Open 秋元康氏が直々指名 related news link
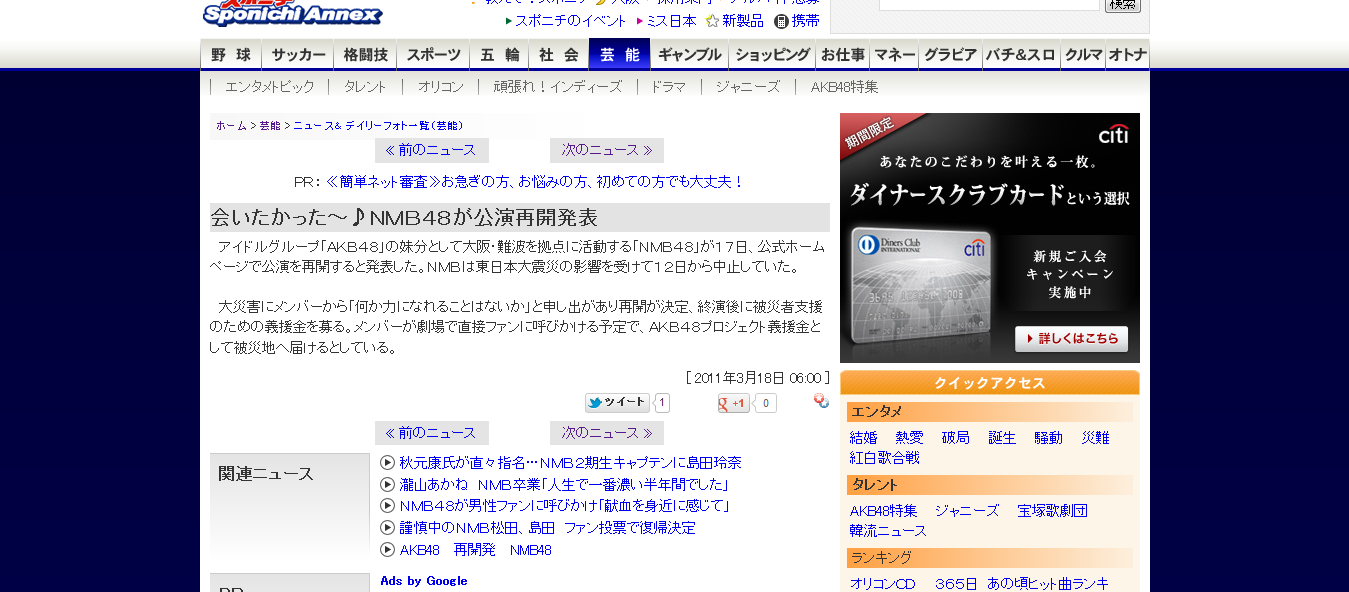The height and width of the screenshot is (592, 1349). 570,463
